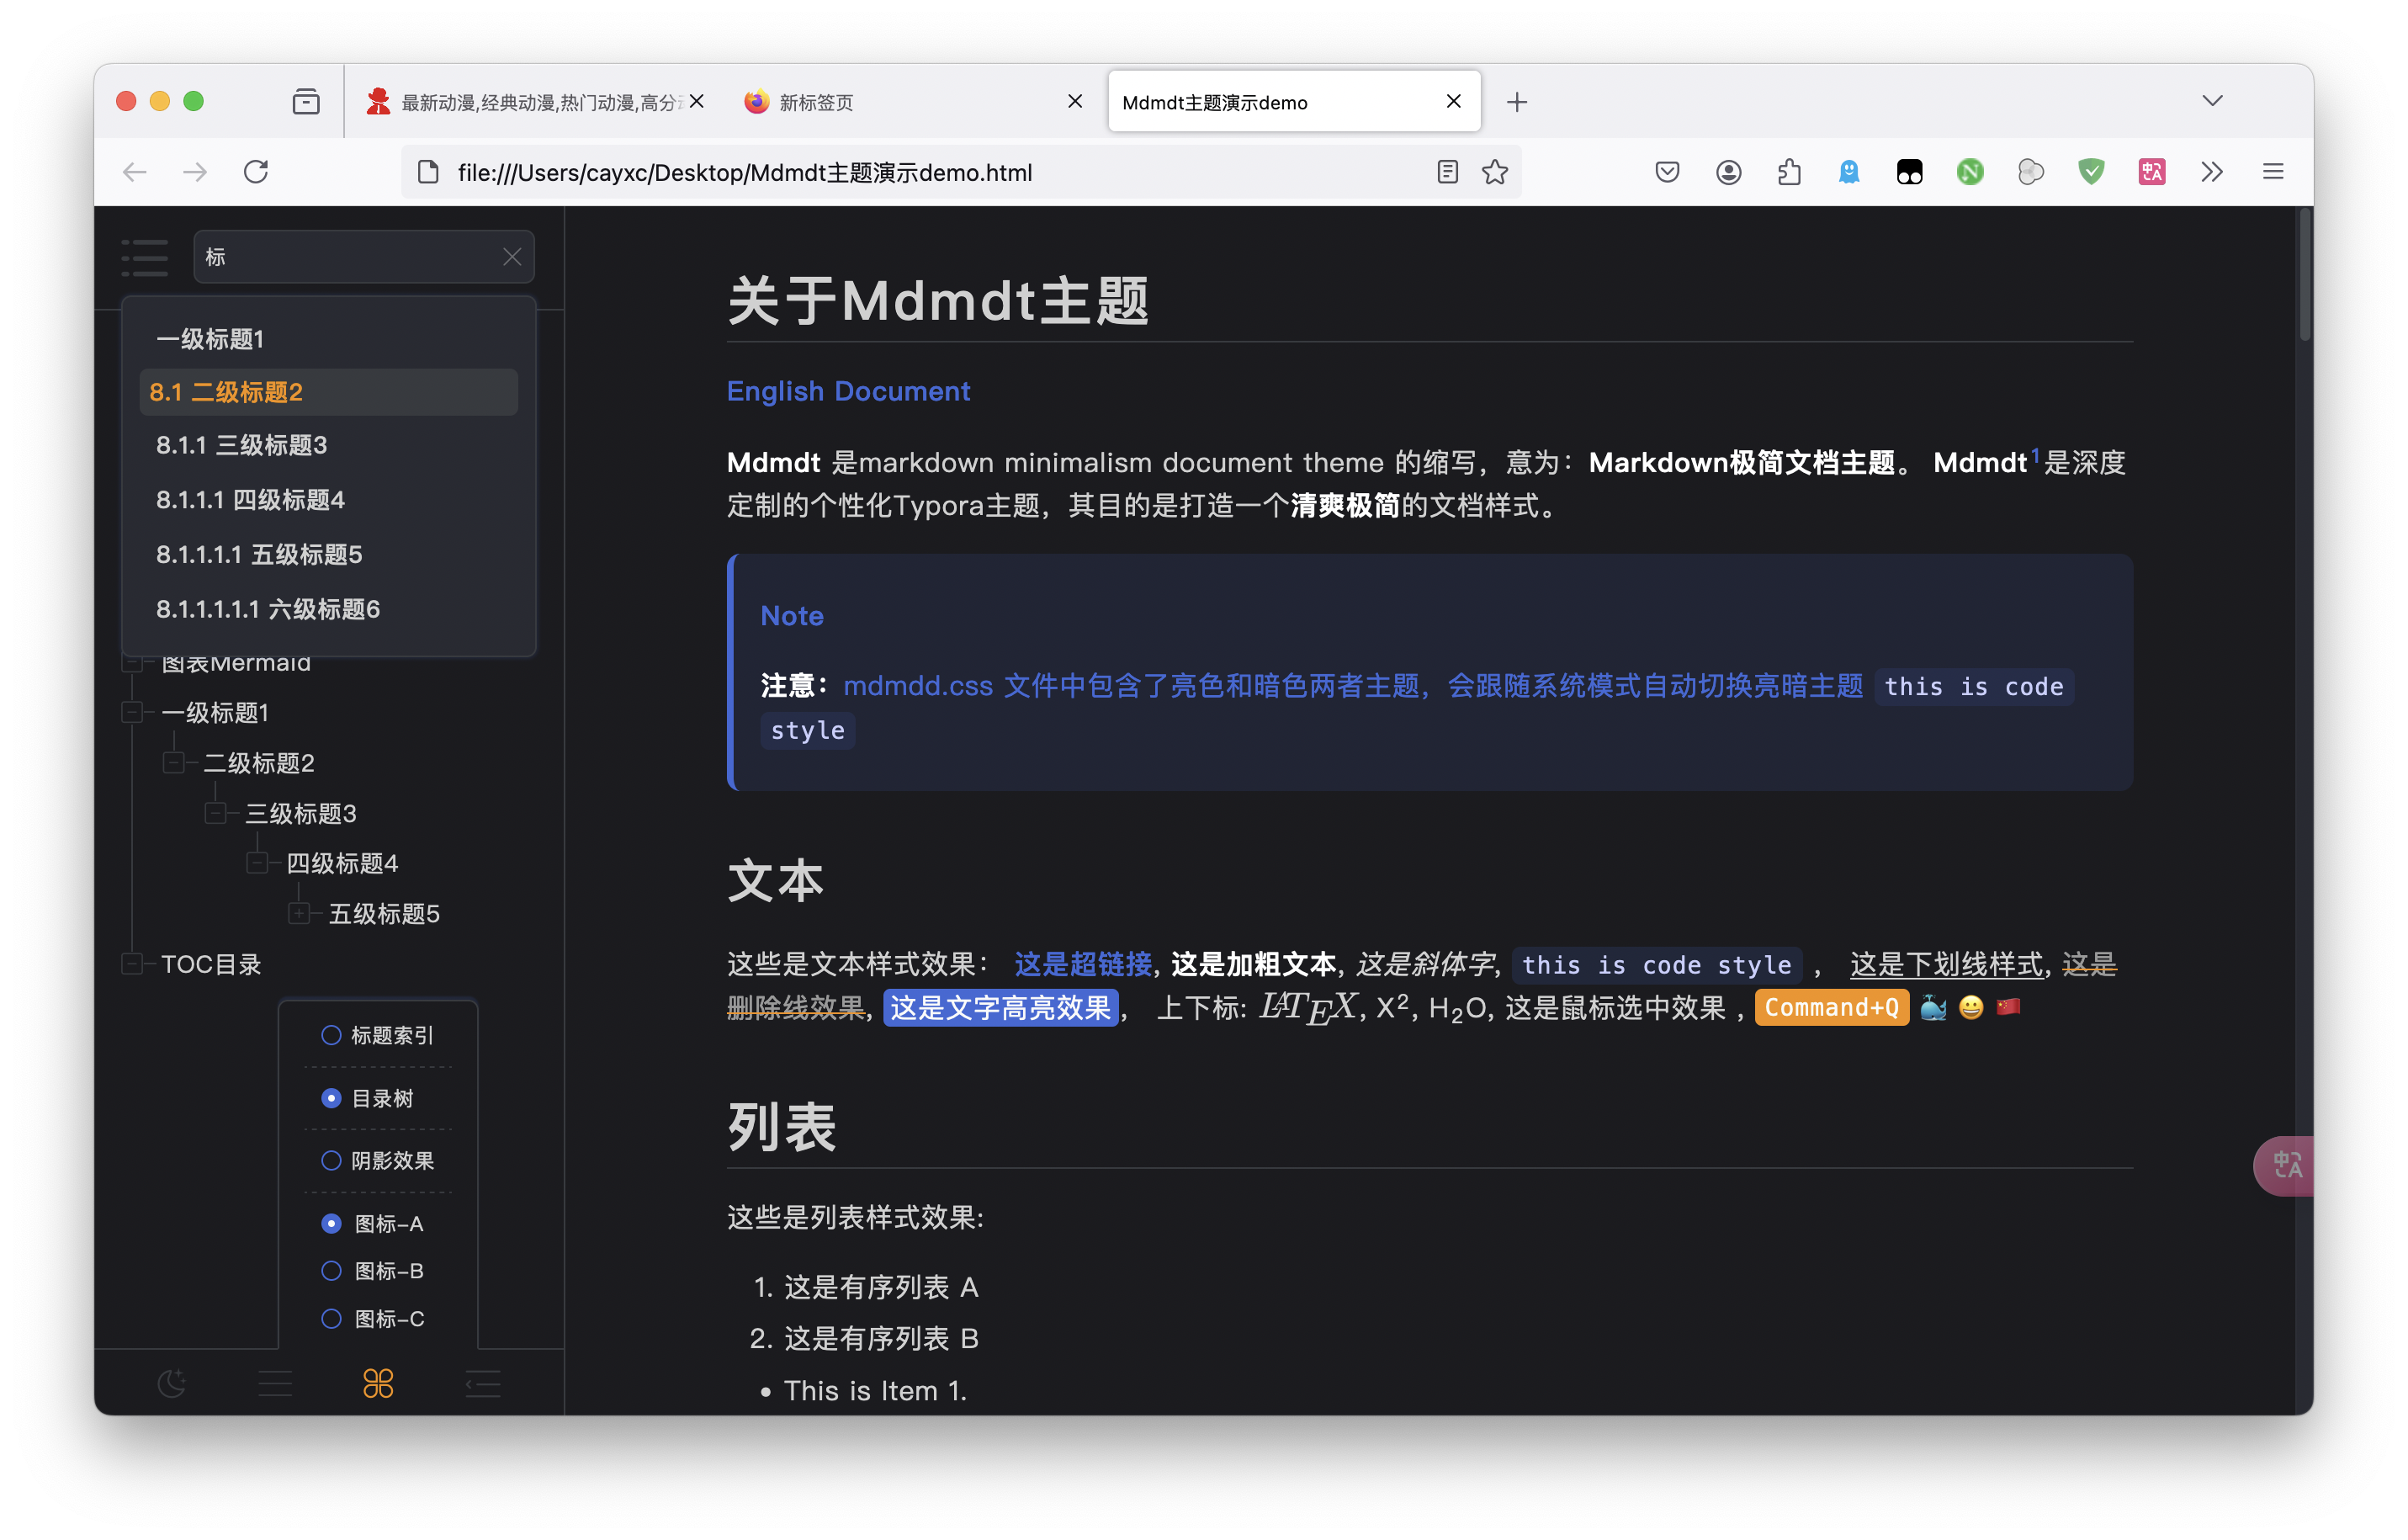
Task: Click the 这是文字高亮效果 highlighted text
Action: [x=1000, y=1007]
